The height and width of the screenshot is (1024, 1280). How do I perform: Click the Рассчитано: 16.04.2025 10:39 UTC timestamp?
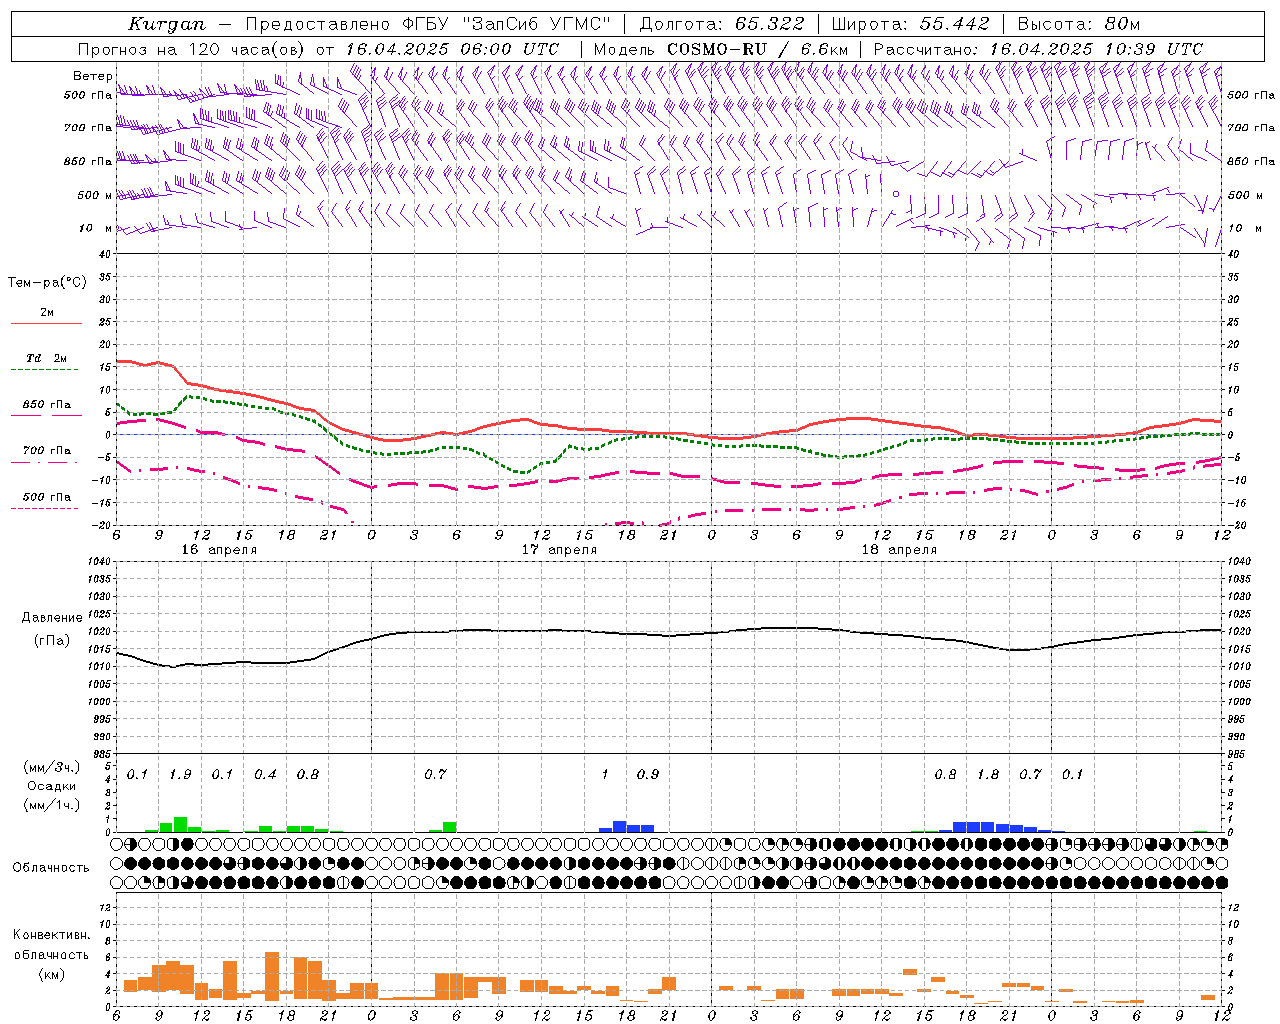(x=1038, y=49)
